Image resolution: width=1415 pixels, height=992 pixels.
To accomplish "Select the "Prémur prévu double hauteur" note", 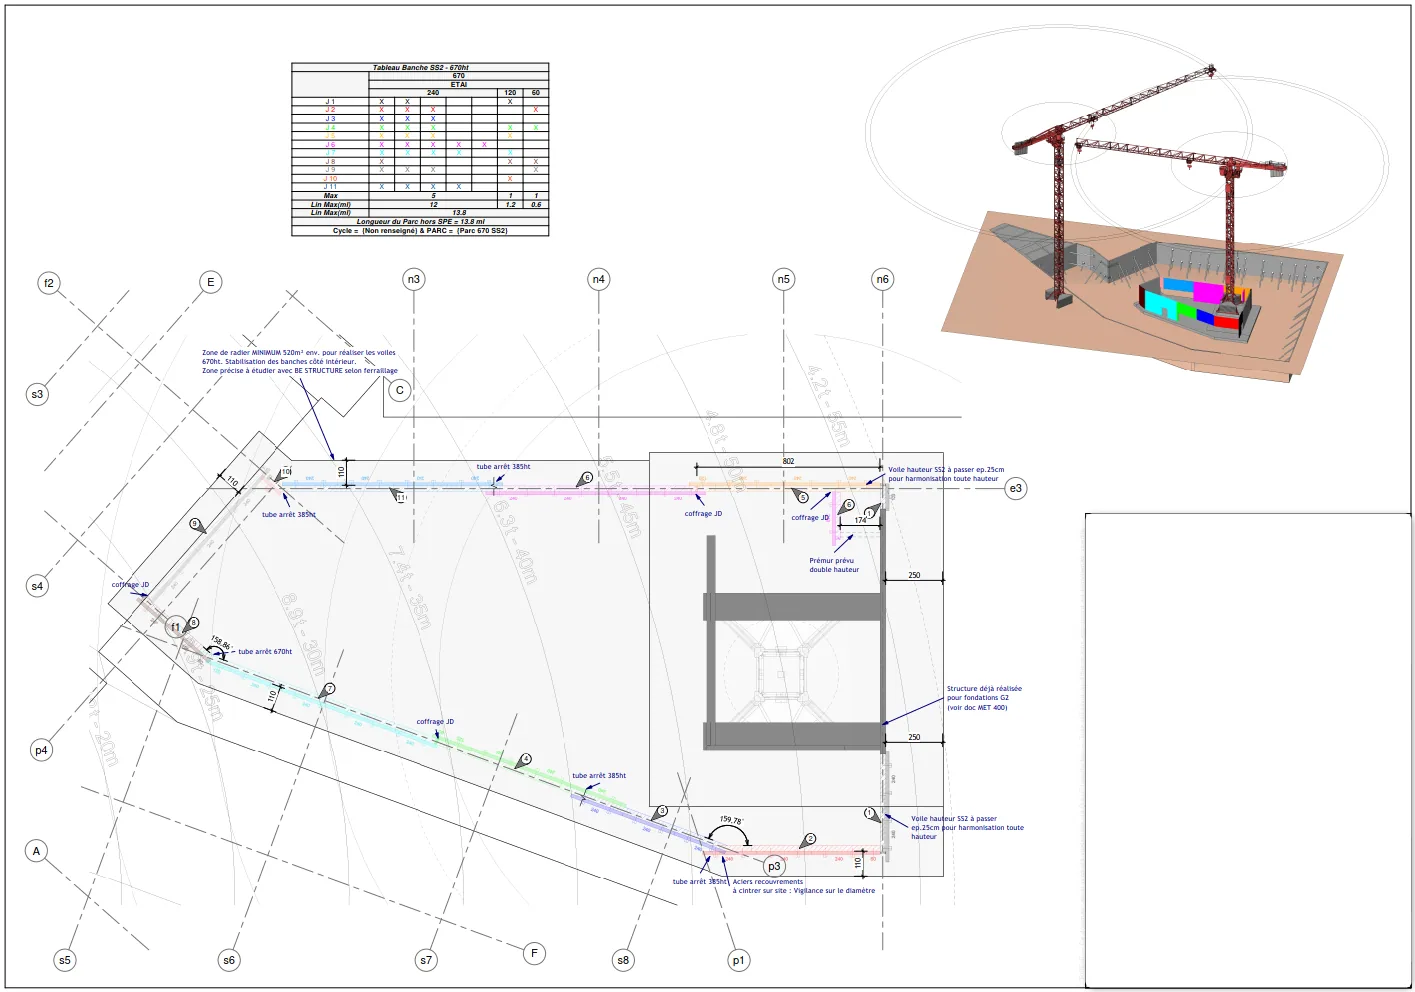I will (834, 565).
